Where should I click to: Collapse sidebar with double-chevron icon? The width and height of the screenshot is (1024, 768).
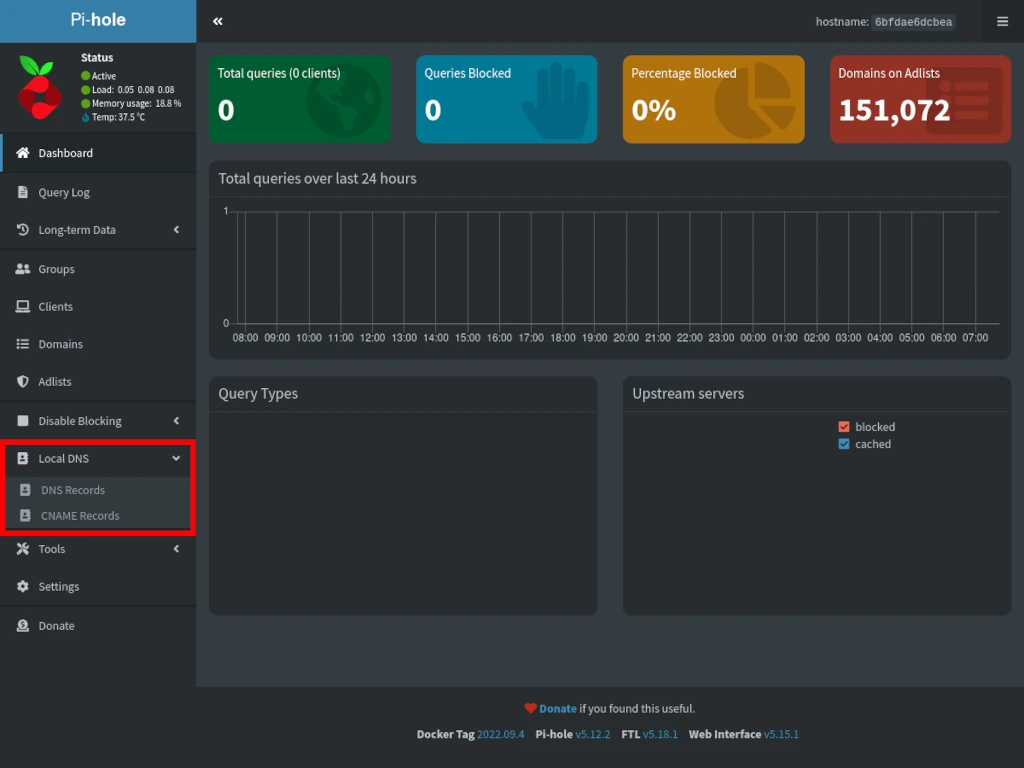click(x=217, y=22)
